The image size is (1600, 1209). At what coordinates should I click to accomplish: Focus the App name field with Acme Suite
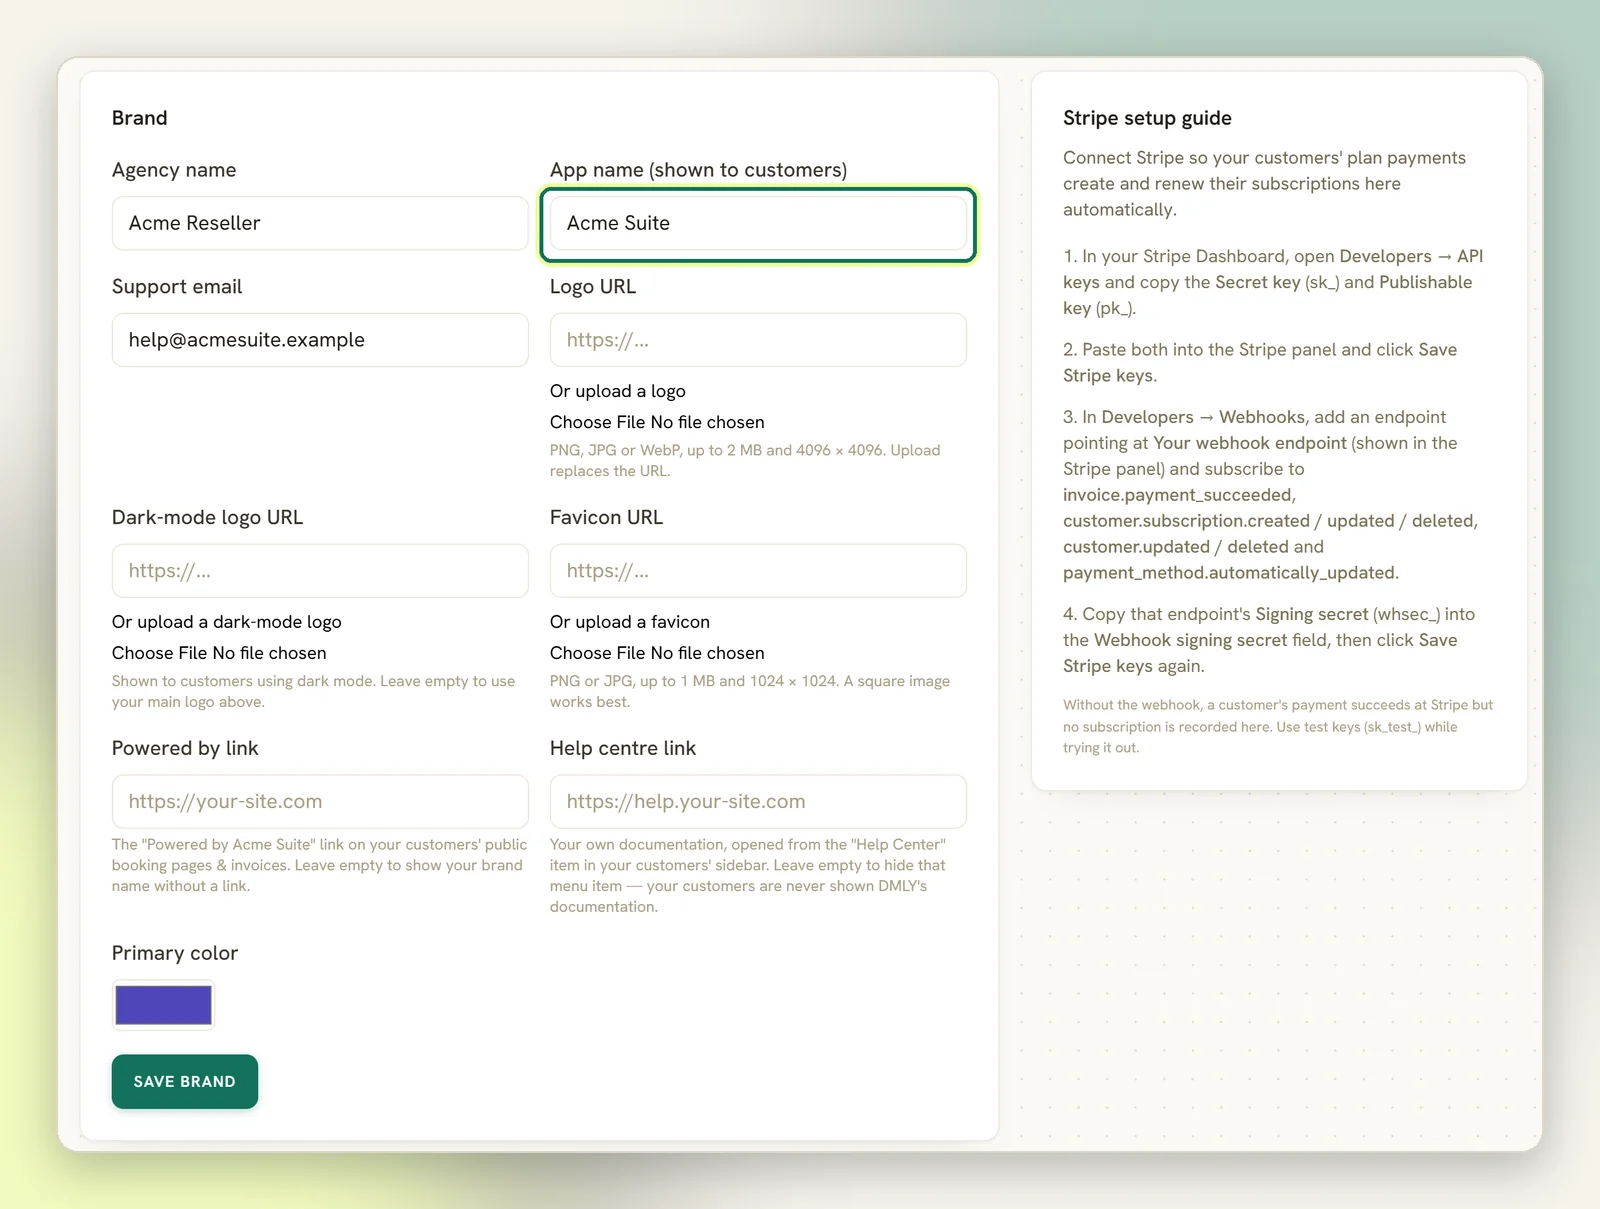[x=758, y=223]
